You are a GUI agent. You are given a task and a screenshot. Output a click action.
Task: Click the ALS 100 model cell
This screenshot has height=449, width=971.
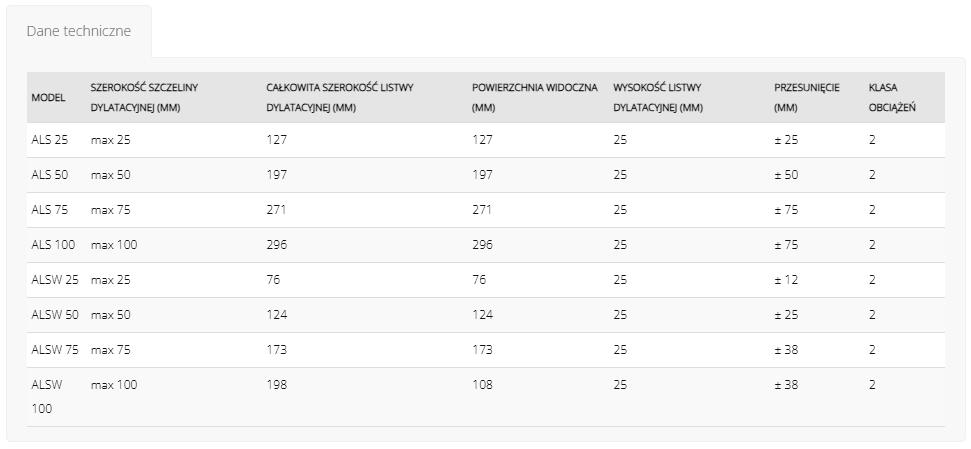(53, 245)
